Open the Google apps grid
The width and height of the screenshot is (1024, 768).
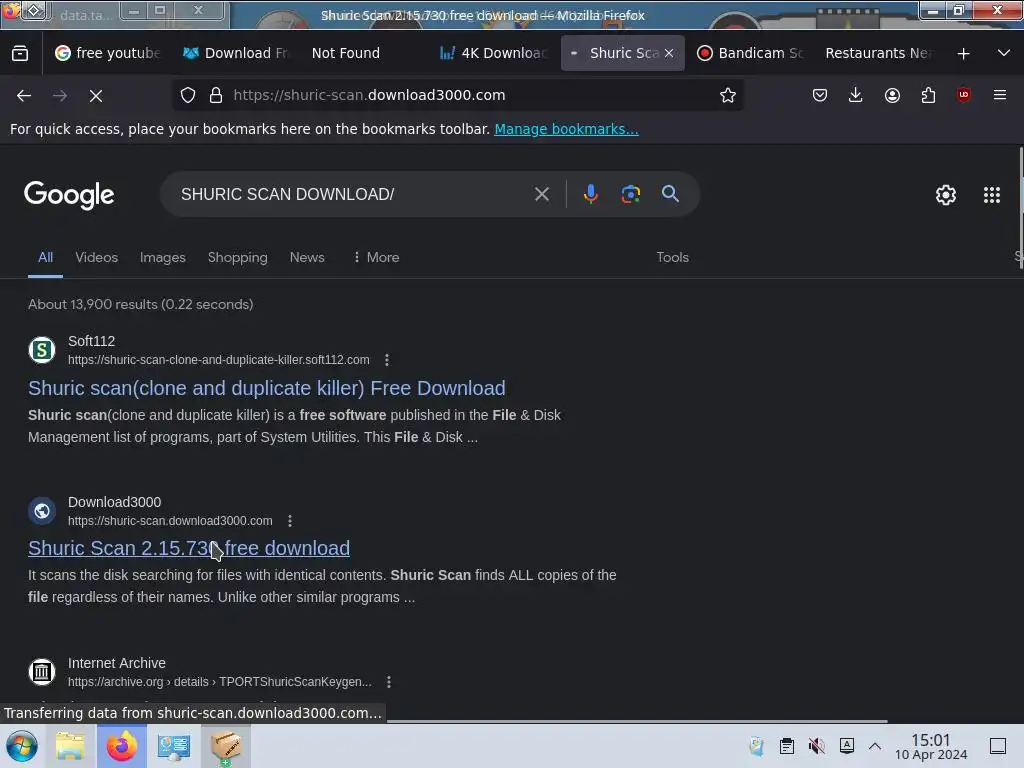point(991,195)
